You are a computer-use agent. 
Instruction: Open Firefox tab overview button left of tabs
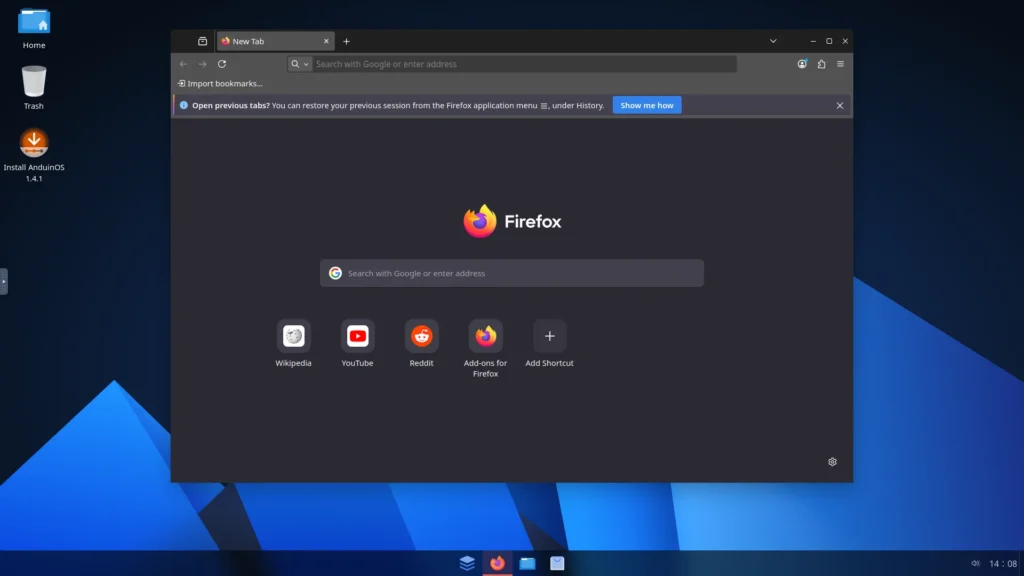click(x=202, y=41)
